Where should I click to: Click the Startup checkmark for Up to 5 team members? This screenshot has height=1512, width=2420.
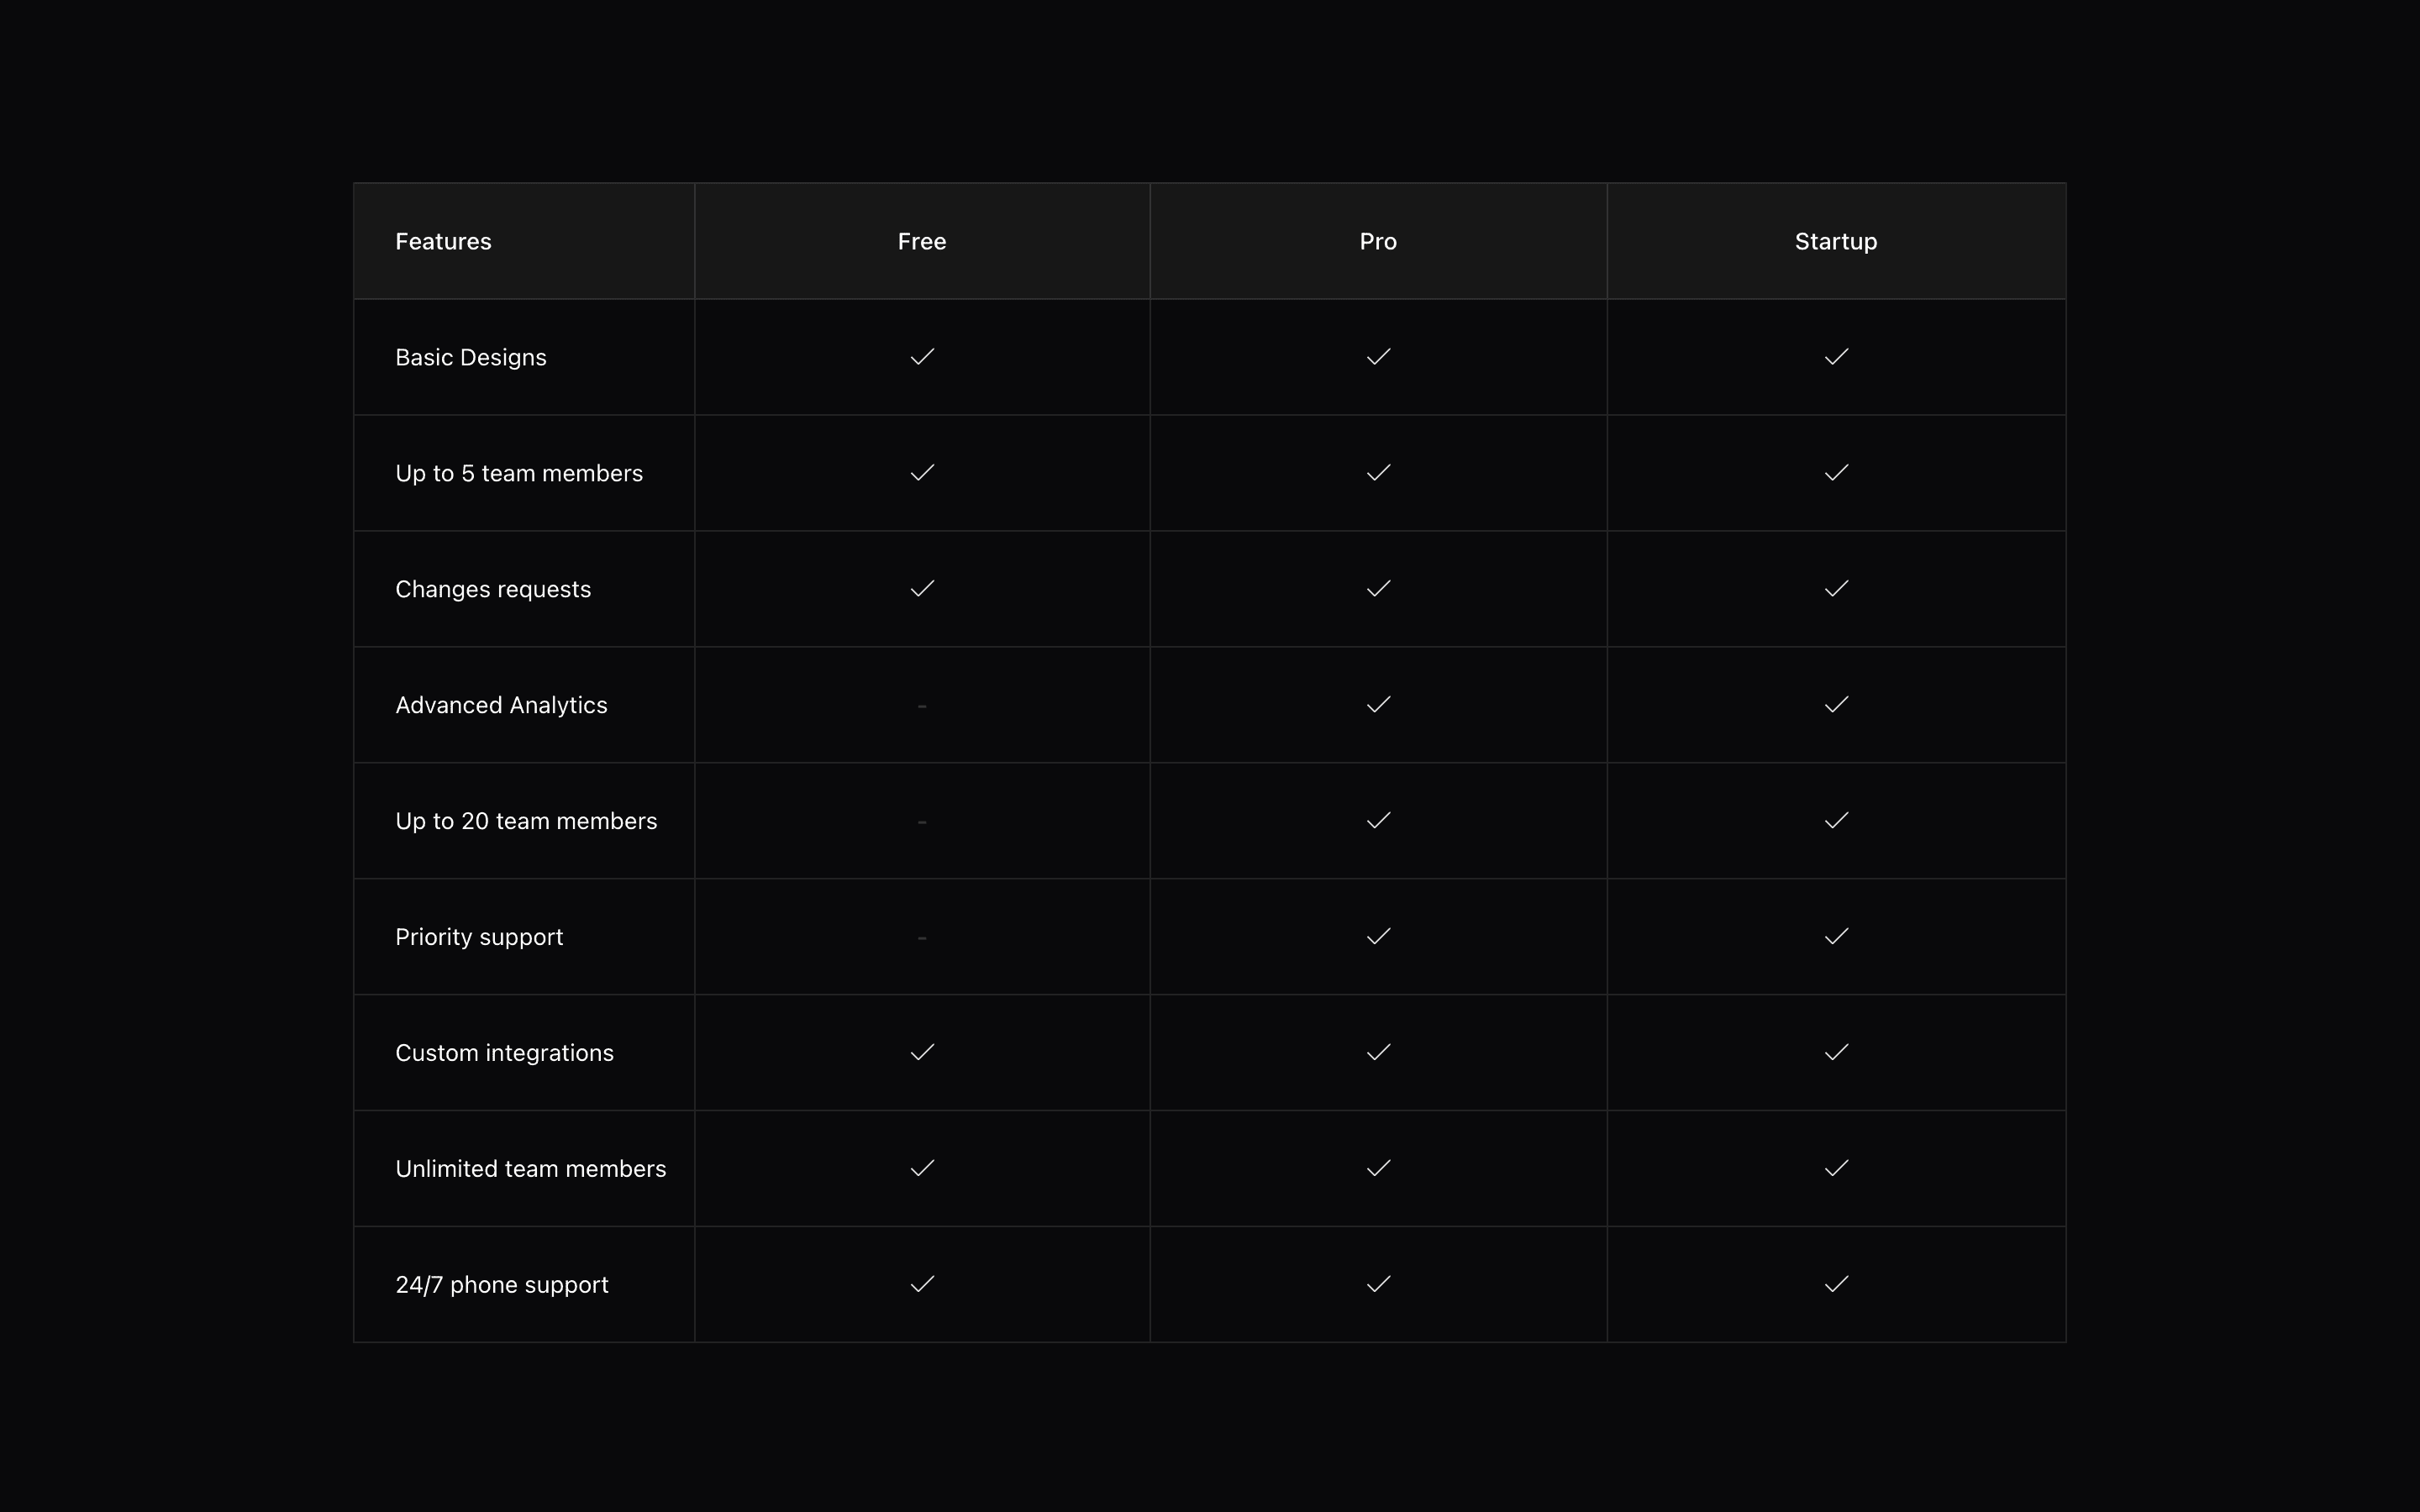[x=1836, y=473]
